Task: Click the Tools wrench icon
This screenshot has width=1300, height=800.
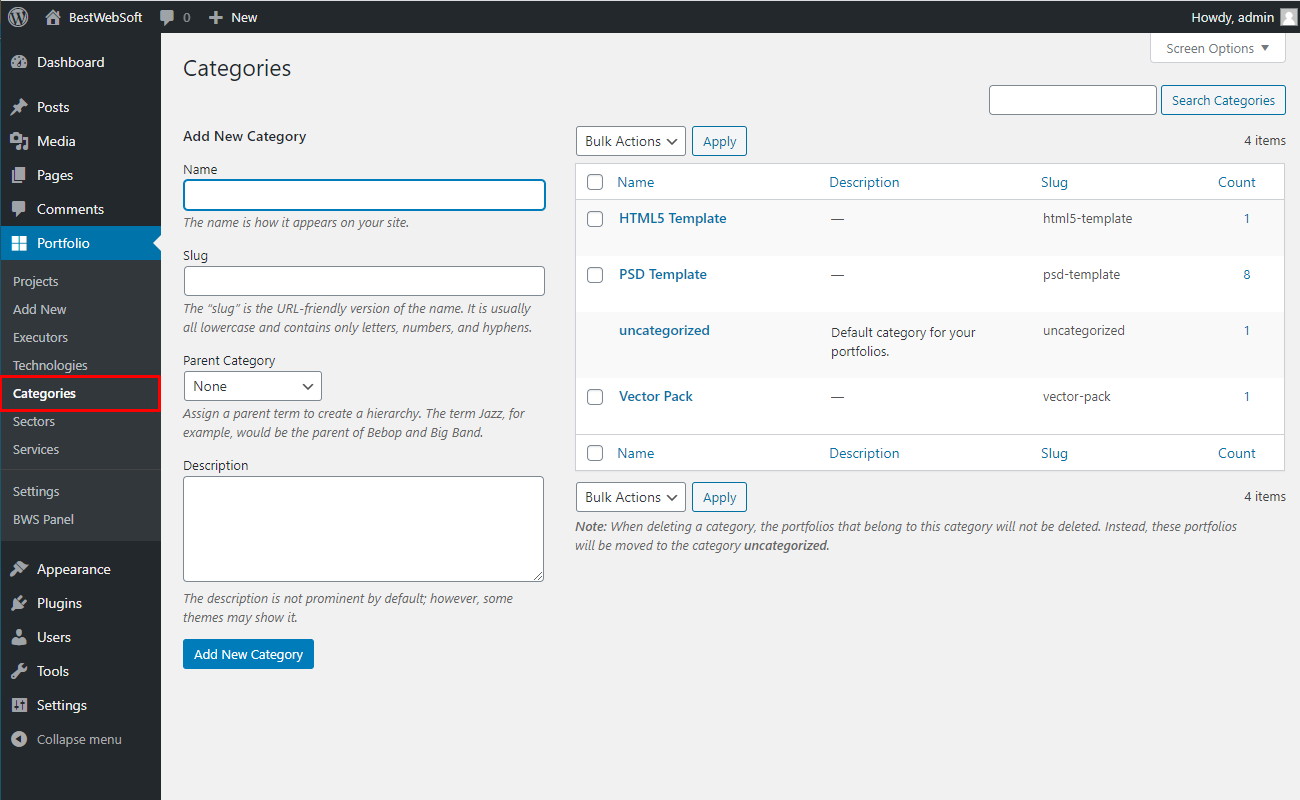Action: [x=19, y=671]
